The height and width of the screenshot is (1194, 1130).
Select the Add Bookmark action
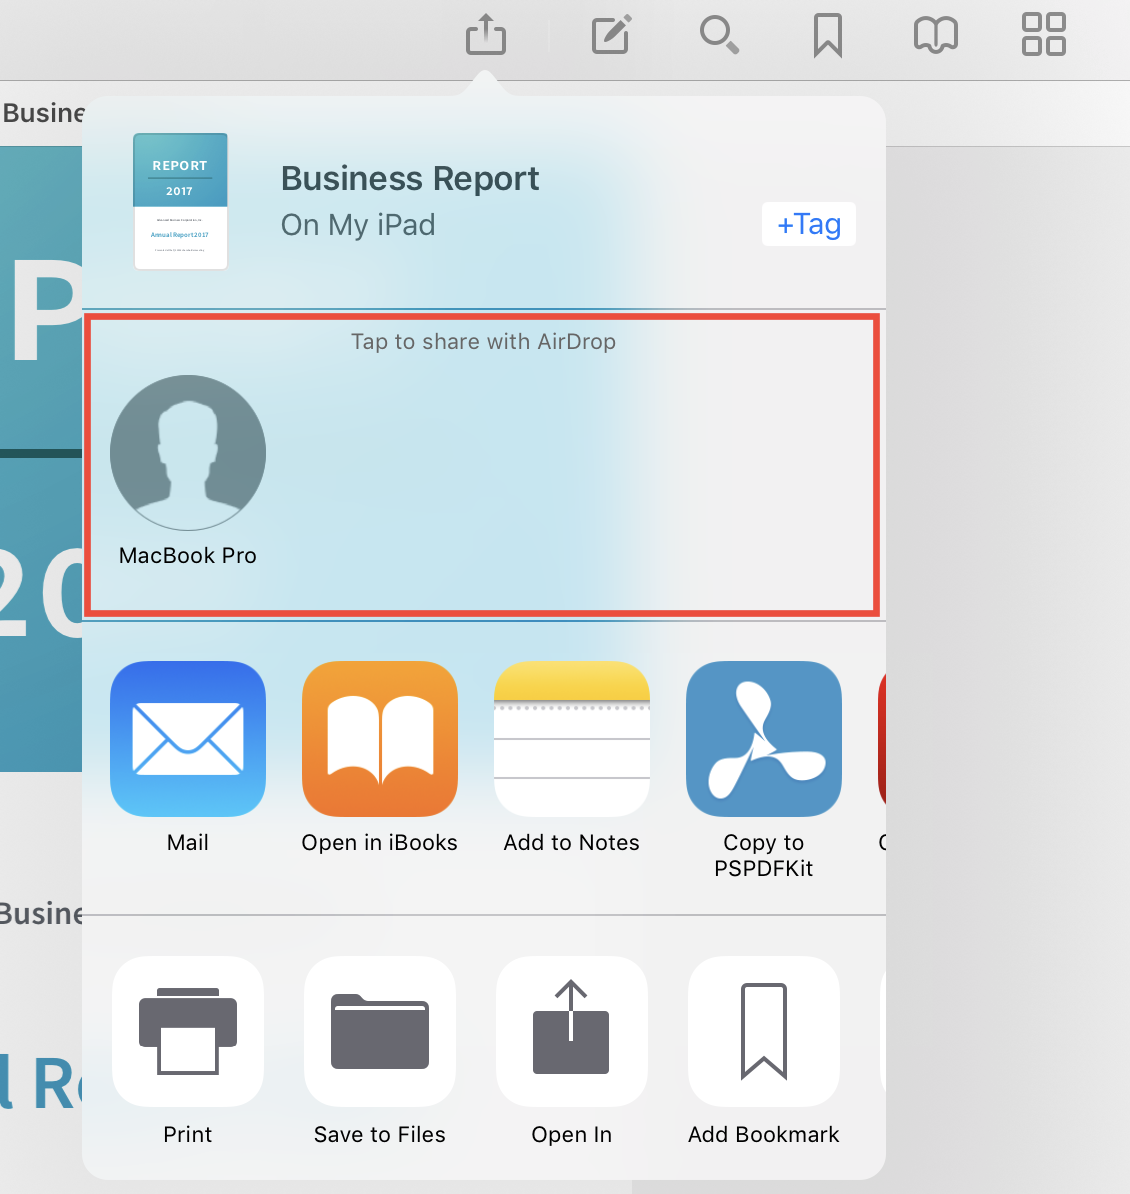764,1032
